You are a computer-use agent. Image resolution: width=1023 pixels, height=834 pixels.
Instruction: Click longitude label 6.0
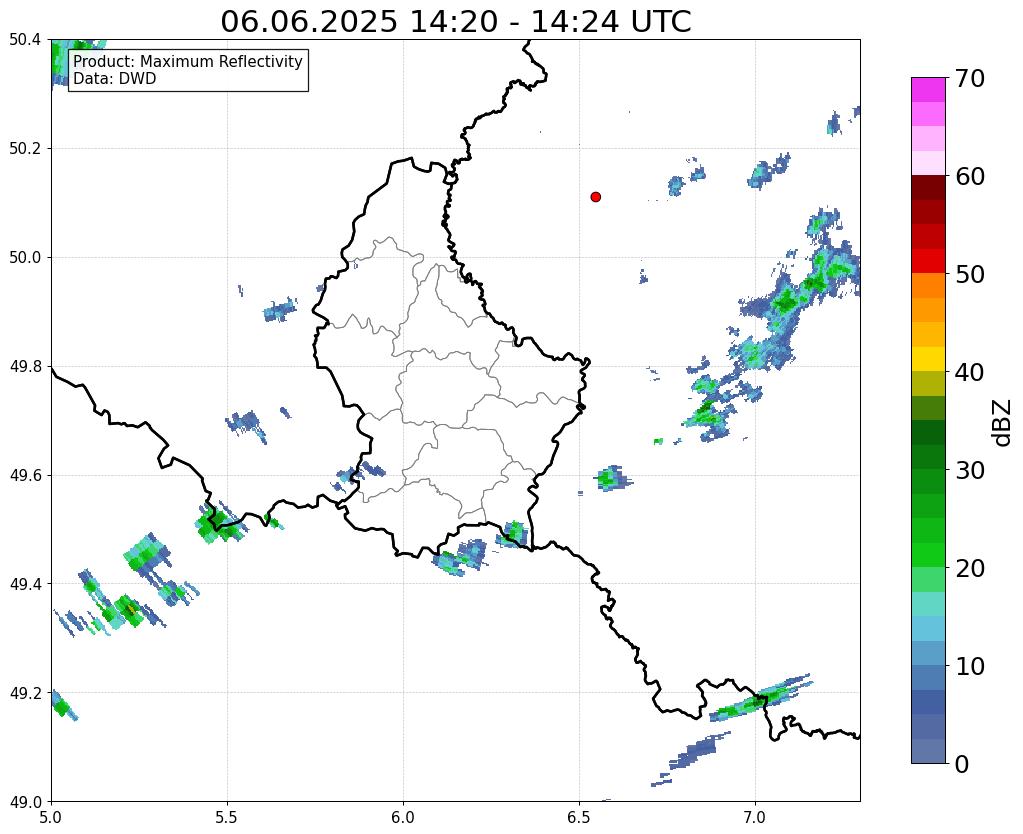click(403, 817)
